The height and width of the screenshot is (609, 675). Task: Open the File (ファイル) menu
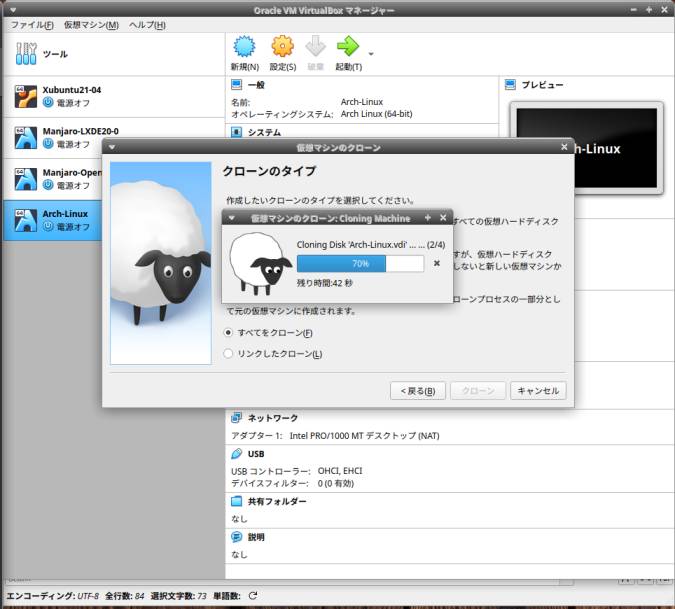pyautogui.click(x=32, y=25)
